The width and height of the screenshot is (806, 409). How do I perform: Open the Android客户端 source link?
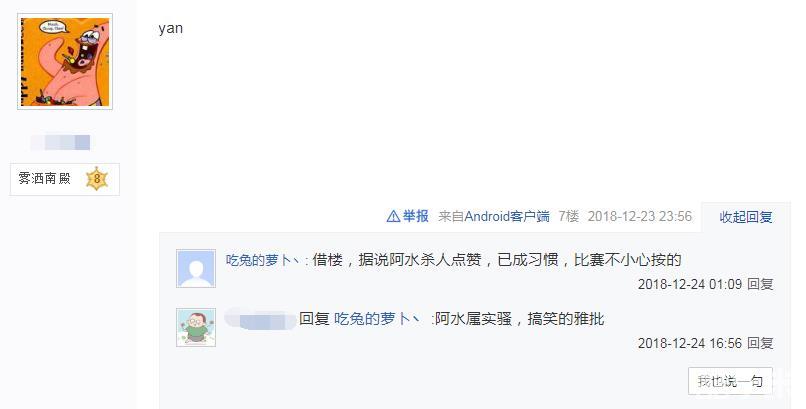(507, 216)
